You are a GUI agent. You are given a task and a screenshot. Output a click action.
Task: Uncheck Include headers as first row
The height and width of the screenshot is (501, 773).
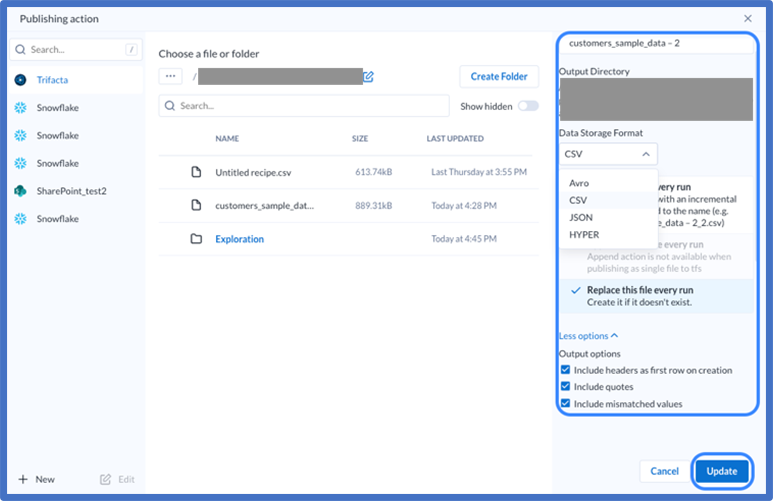(x=565, y=370)
